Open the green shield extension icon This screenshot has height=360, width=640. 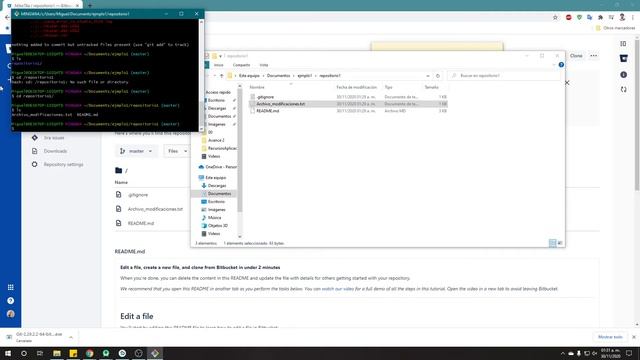[579, 18]
